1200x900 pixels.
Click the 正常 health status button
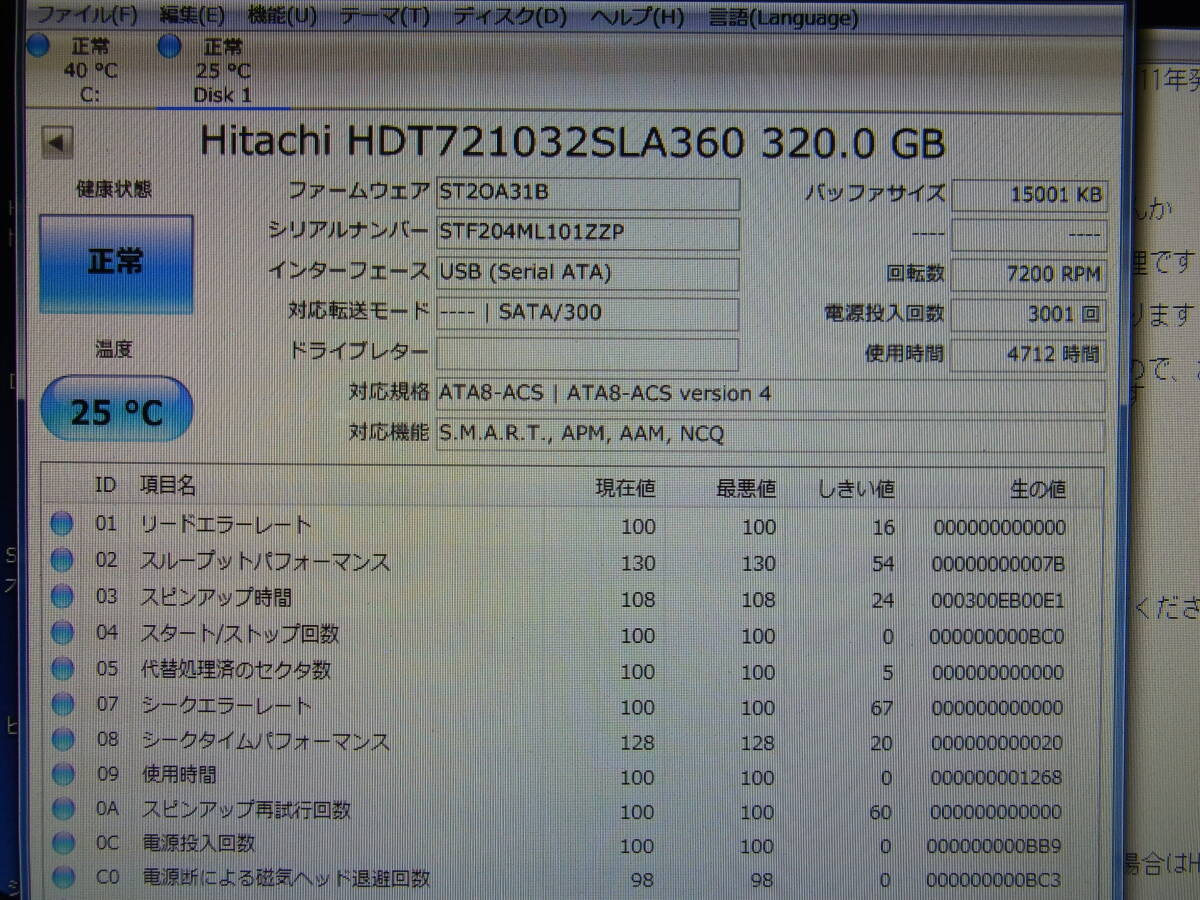tap(116, 264)
